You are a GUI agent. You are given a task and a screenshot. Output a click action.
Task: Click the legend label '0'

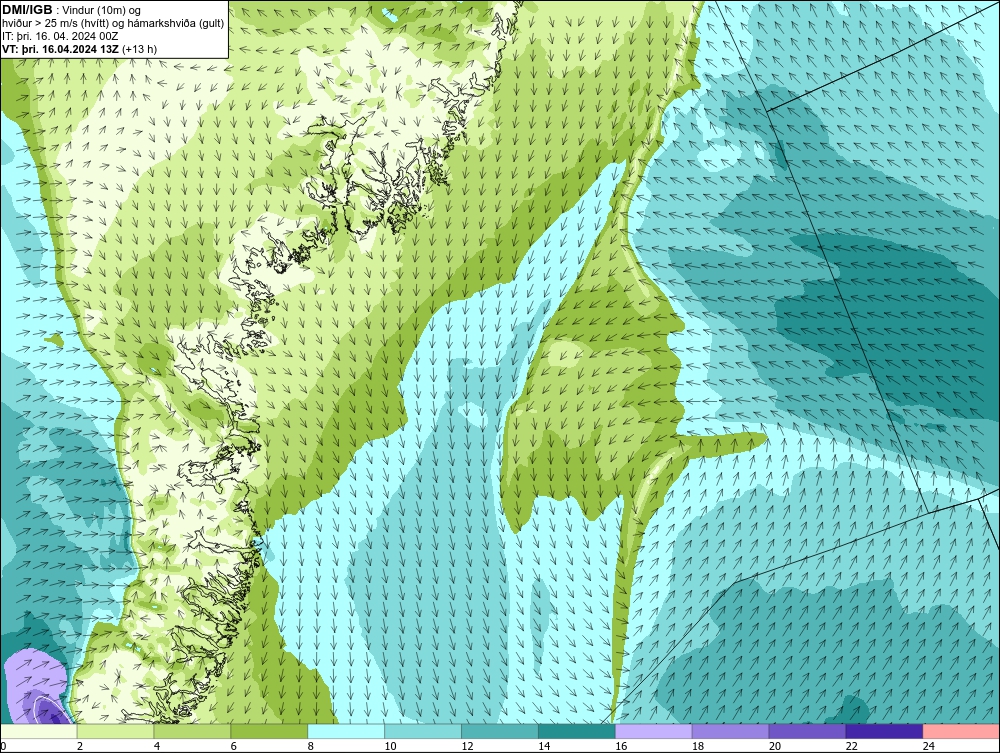[3, 746]
